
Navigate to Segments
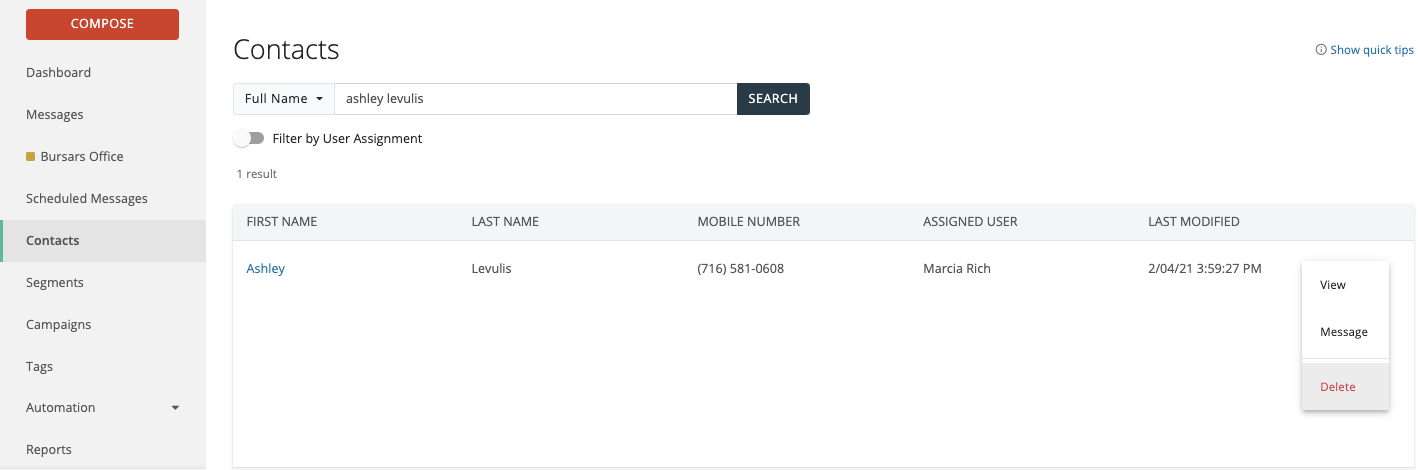click(55, 282)
